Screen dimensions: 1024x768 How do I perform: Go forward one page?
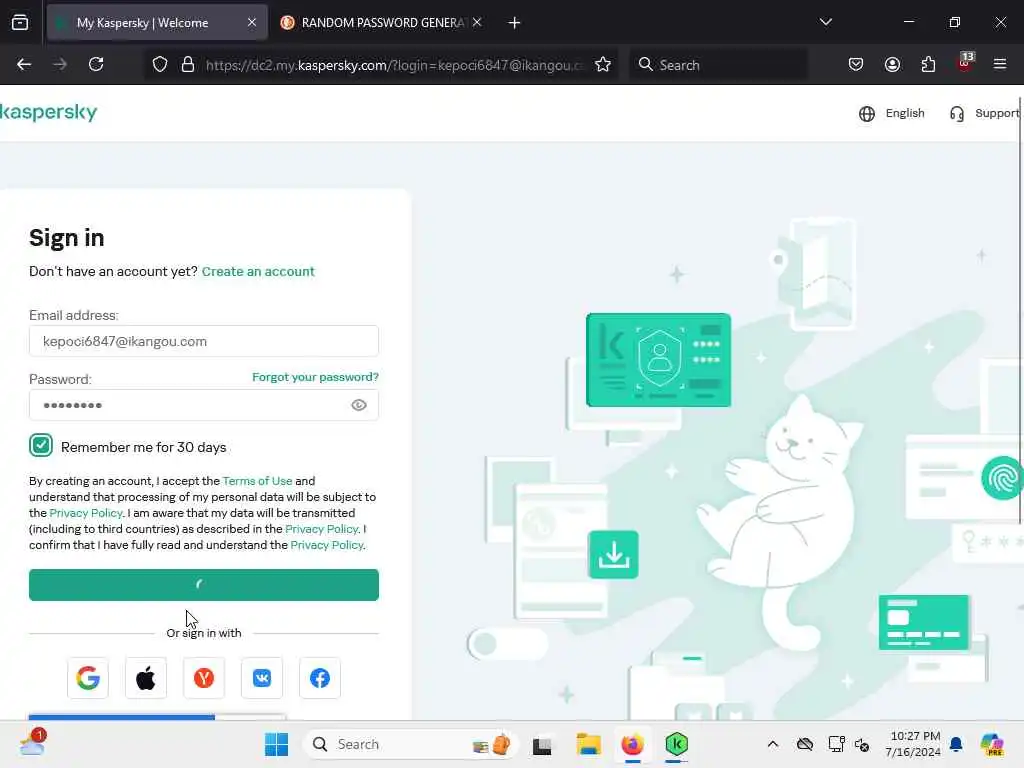click(x=60, y=65)
